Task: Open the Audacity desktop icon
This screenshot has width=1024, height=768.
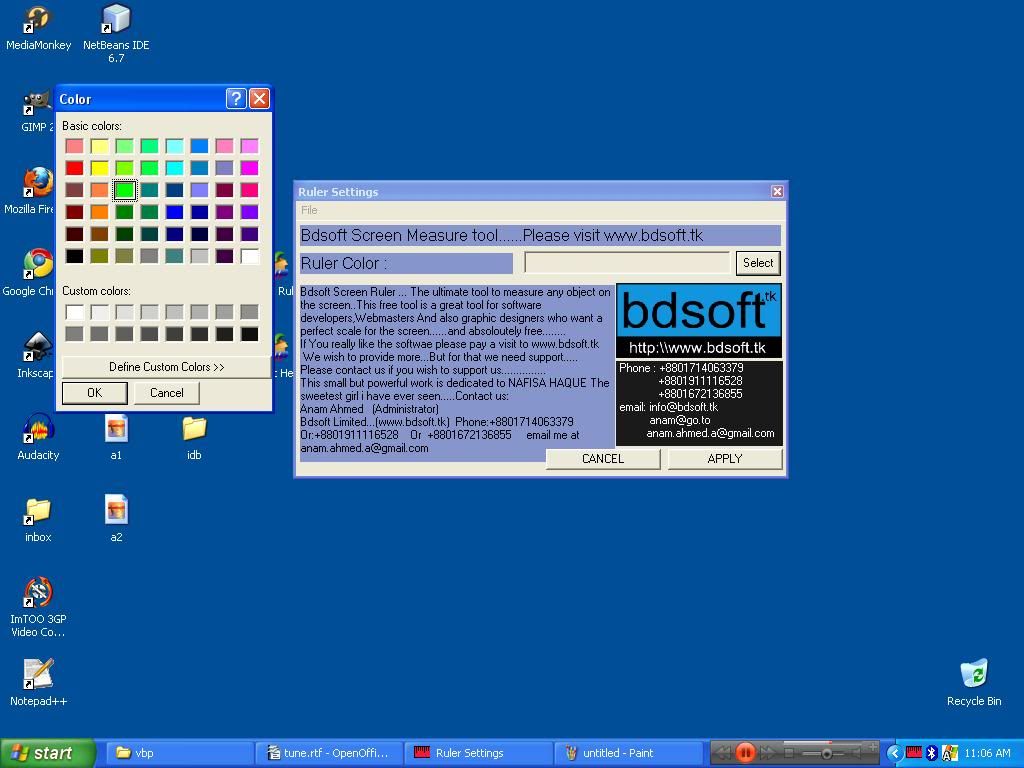Action: 38,430
